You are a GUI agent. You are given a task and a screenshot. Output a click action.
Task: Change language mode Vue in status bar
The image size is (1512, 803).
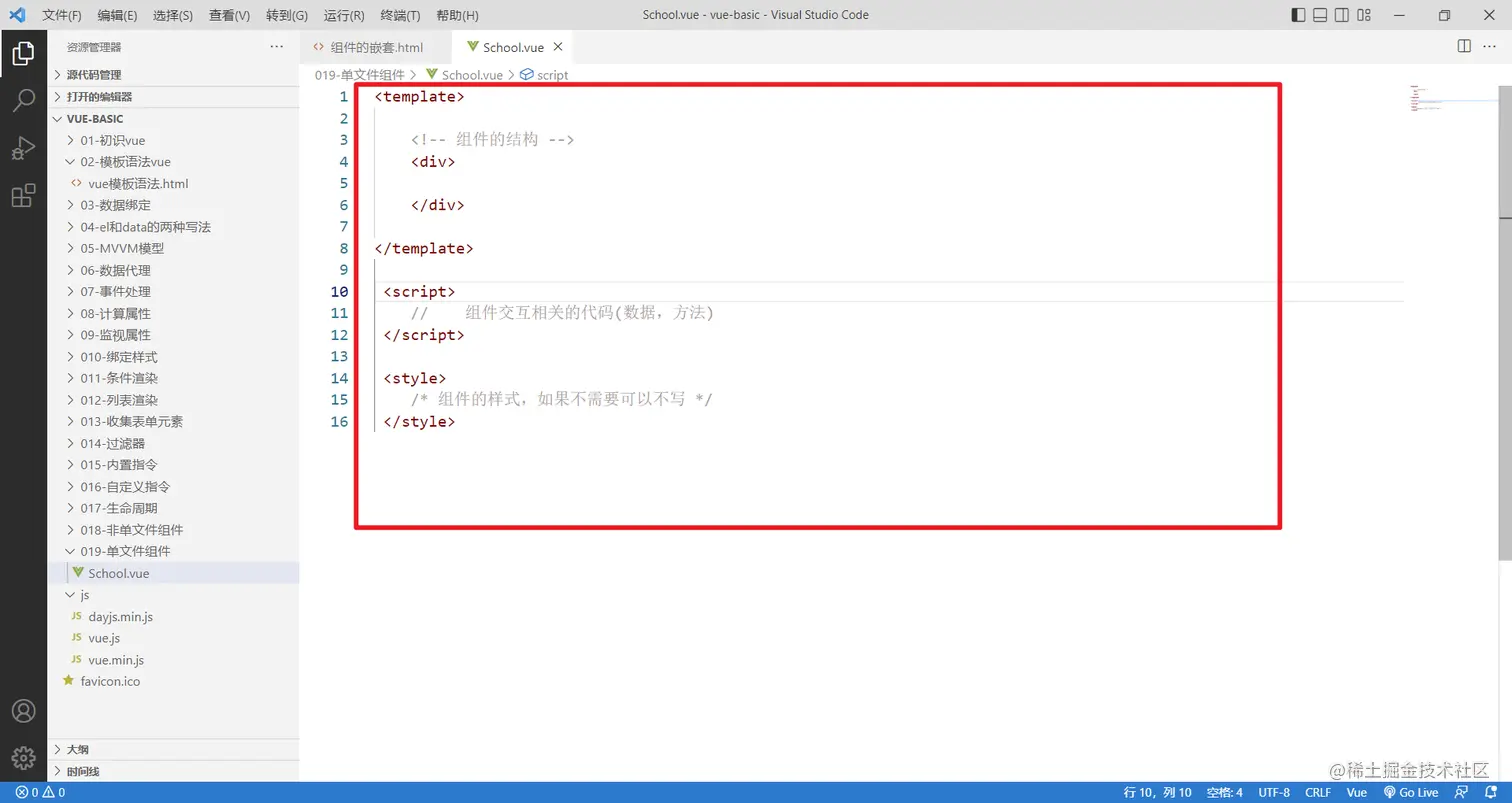coord(1357,792)
